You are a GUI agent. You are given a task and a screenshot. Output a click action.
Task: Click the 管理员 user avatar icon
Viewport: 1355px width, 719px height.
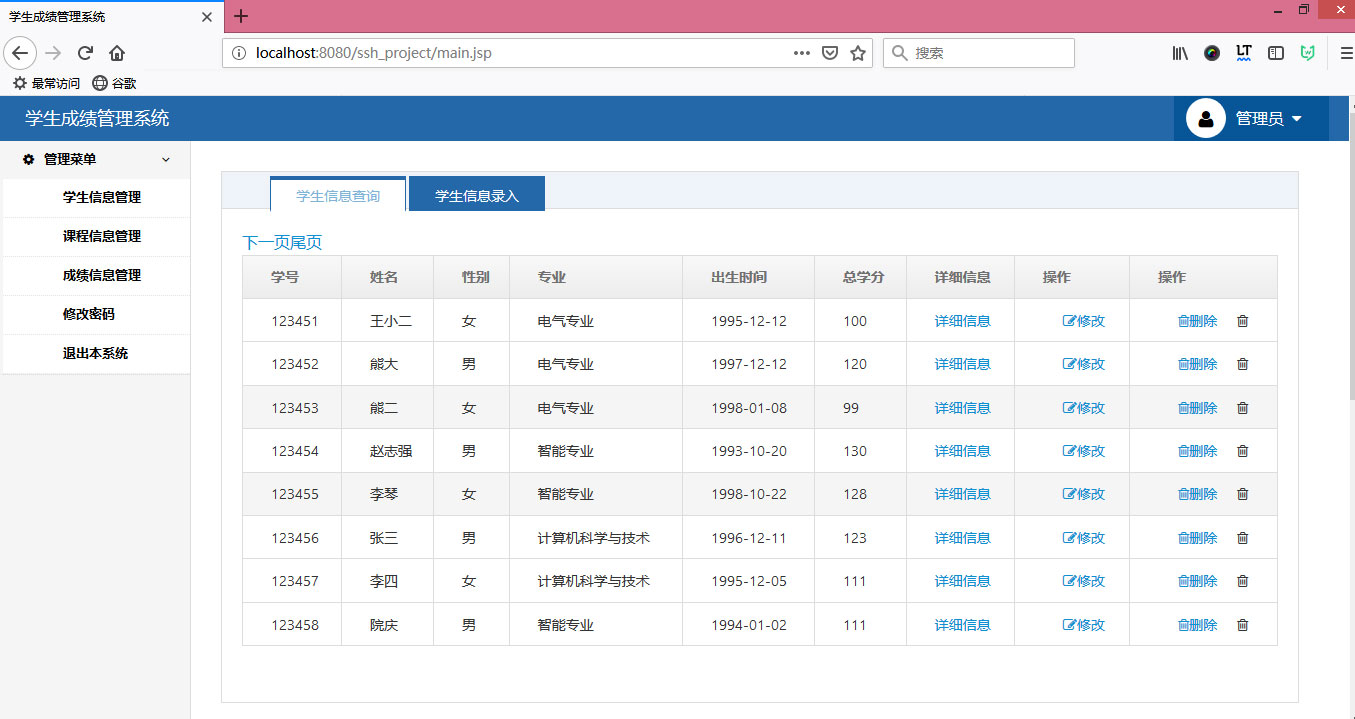[1205, 118]
